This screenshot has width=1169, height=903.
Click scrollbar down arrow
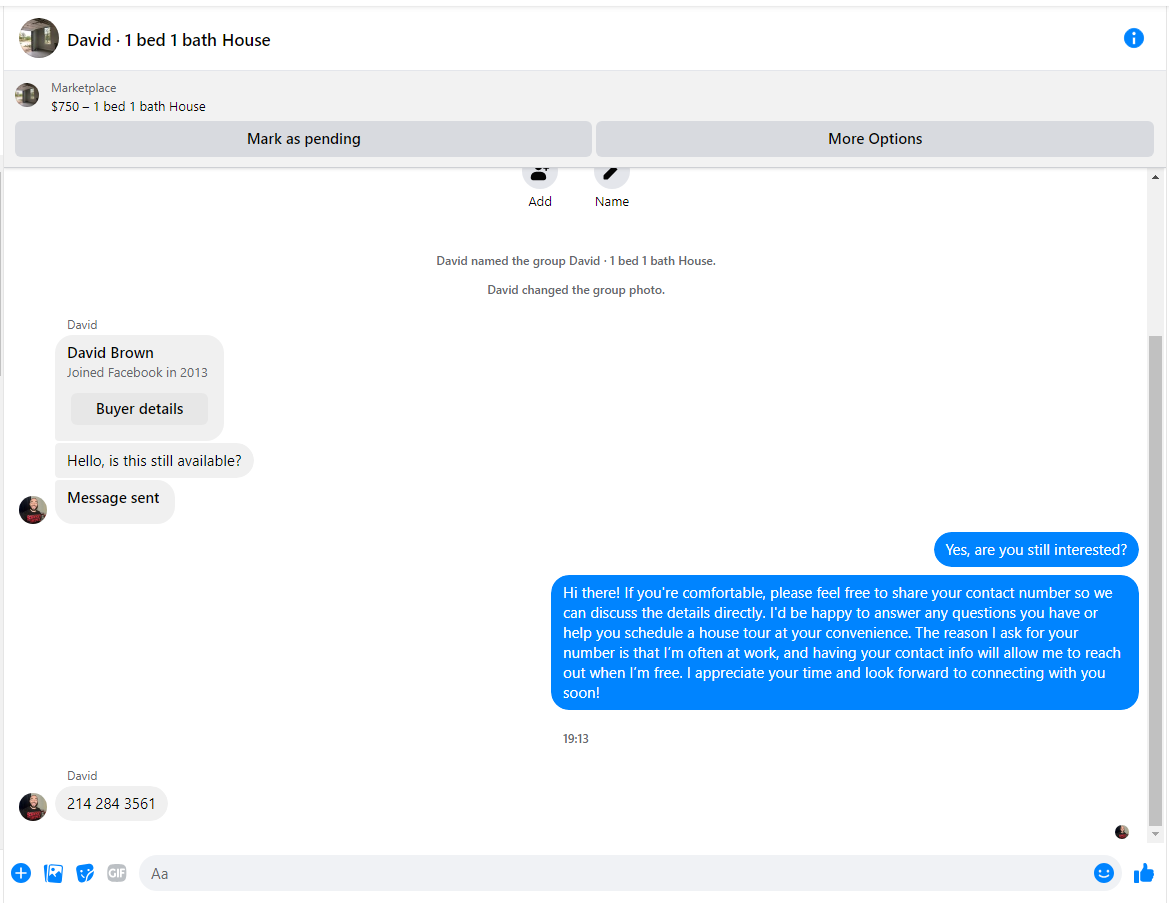(x=1156, y=833)
